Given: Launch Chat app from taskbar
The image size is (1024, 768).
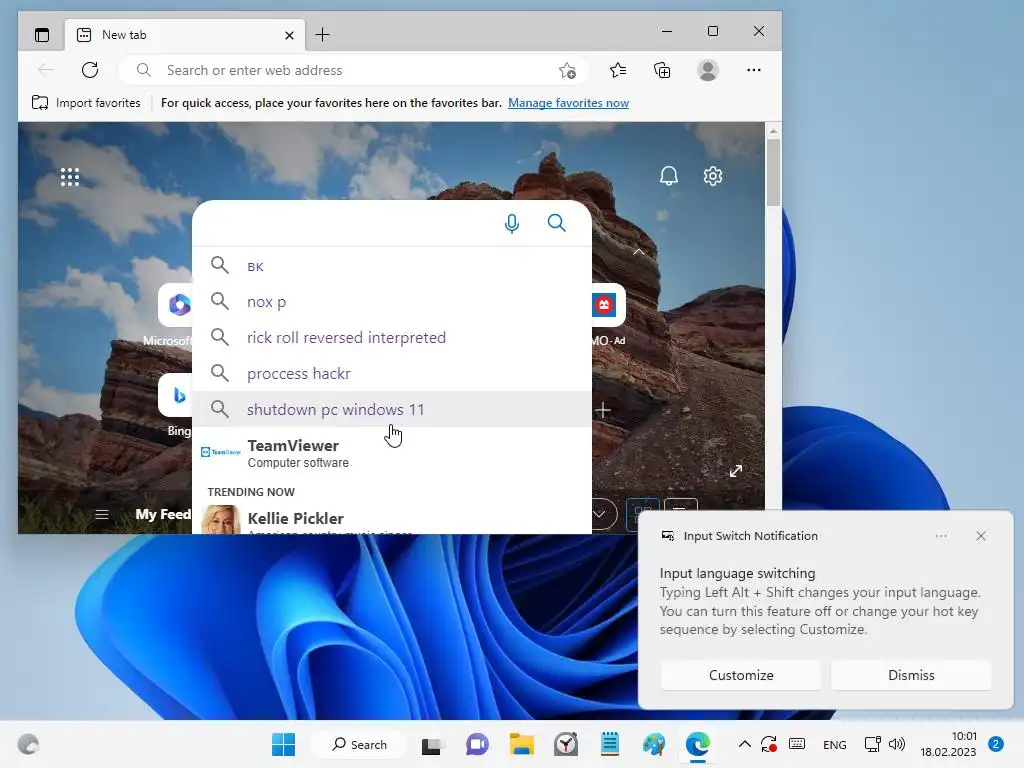Looking at the screenshot, I should click(x=477, y=744).
